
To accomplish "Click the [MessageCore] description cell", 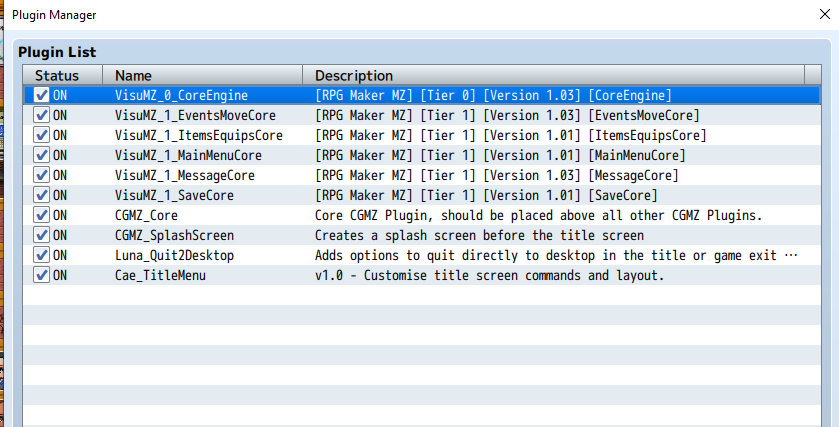I will (x=497, y=176).
